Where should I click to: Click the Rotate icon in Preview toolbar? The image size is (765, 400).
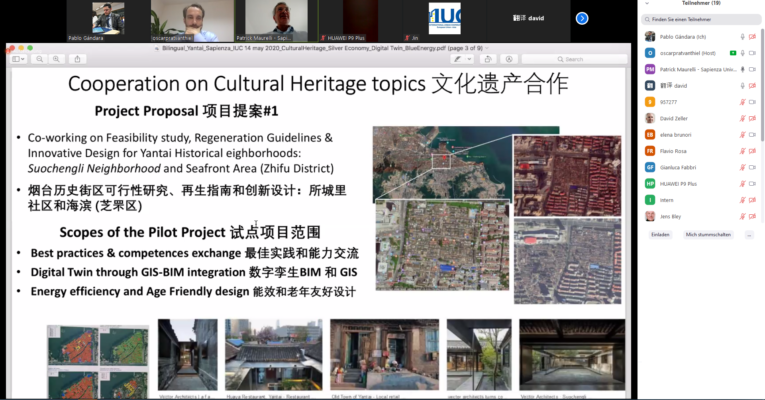click(487, 59)
